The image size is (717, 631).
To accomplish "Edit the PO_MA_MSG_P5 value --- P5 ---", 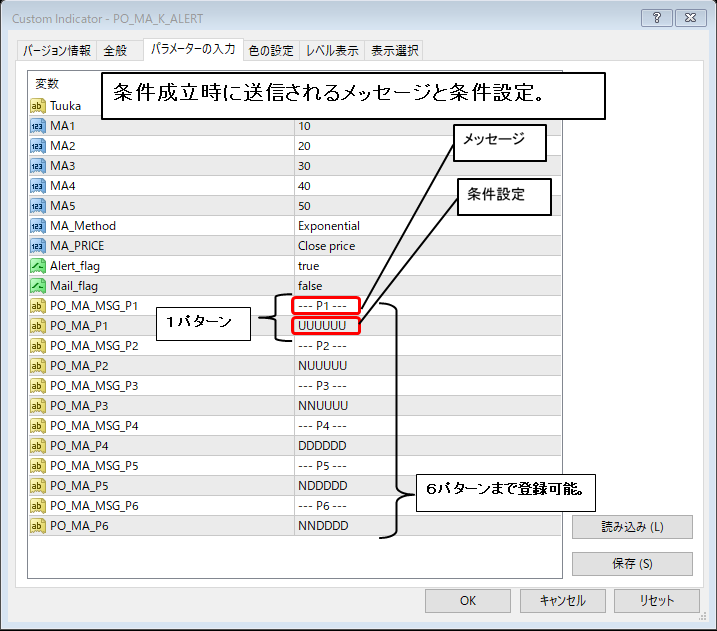I will (x=322, y=466).
